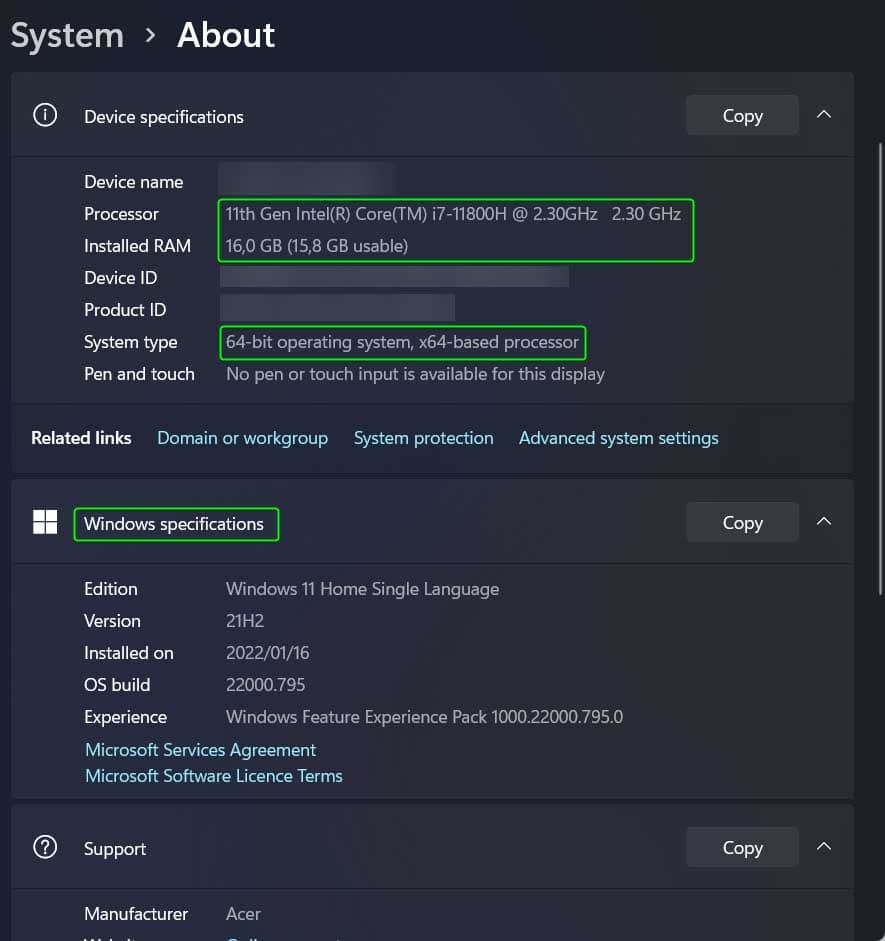This screenshot has height=941, width=885.
Task: Click the Support heading
Action: 115,849
